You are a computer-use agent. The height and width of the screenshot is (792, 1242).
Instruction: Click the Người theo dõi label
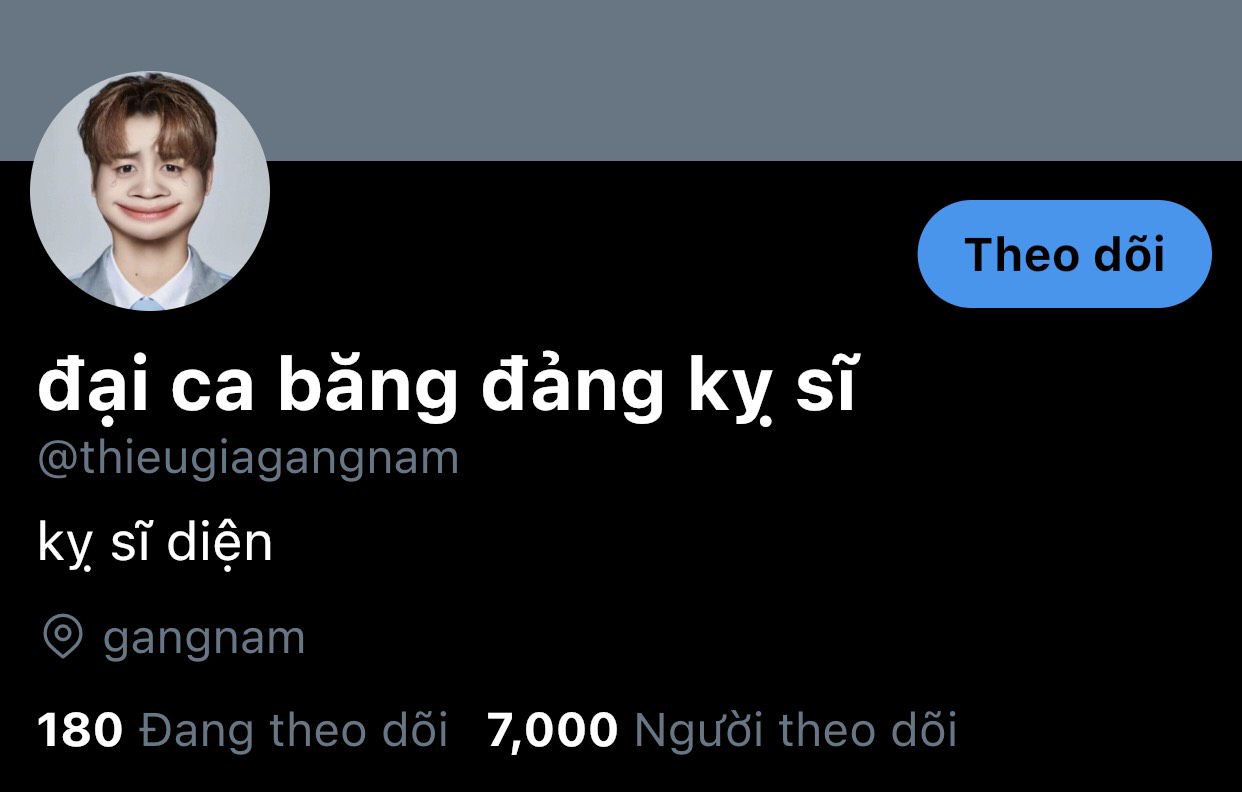tap(795, 731)
